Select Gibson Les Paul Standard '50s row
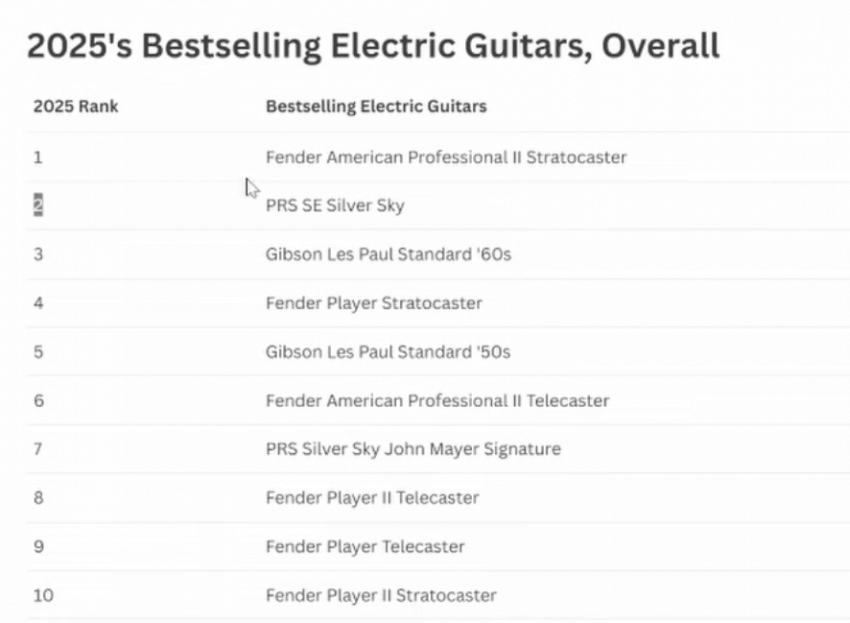Screen dimensions: 850x623 (388, 352)
